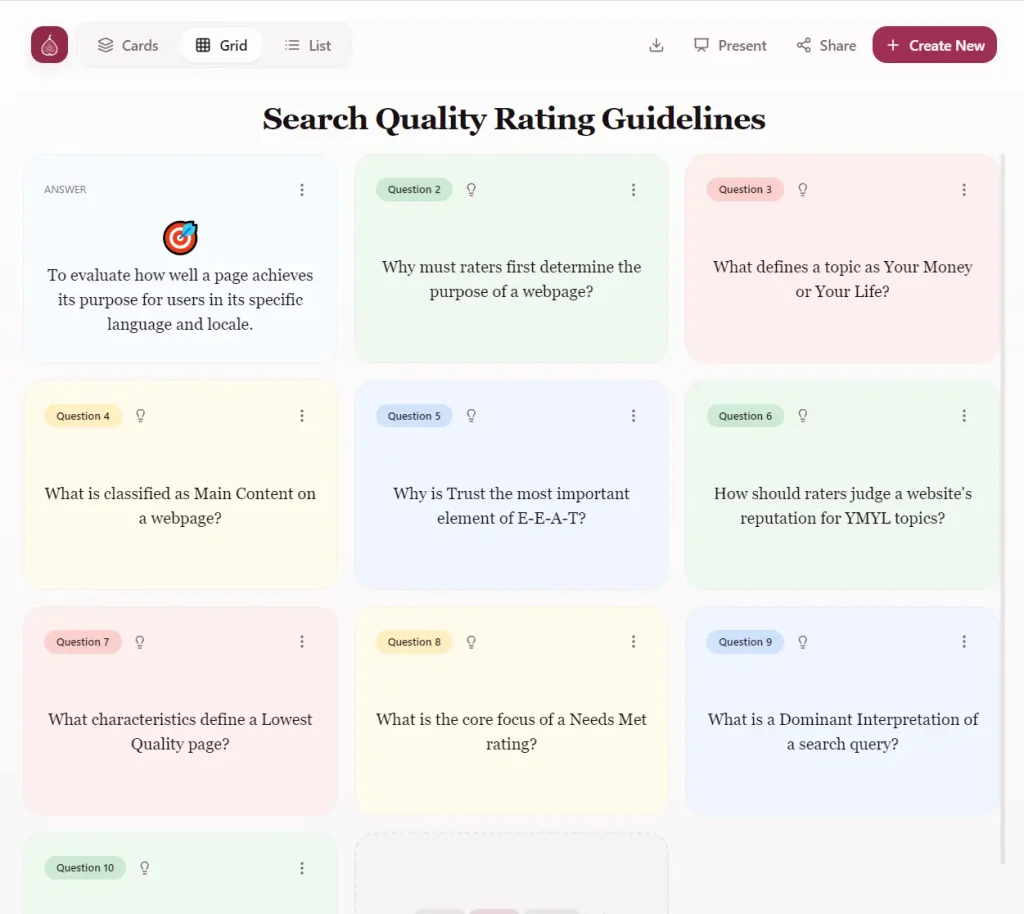This screenshot has height=914, width=1024.
Task: Switch to List view
Action: tap(307, 45)
